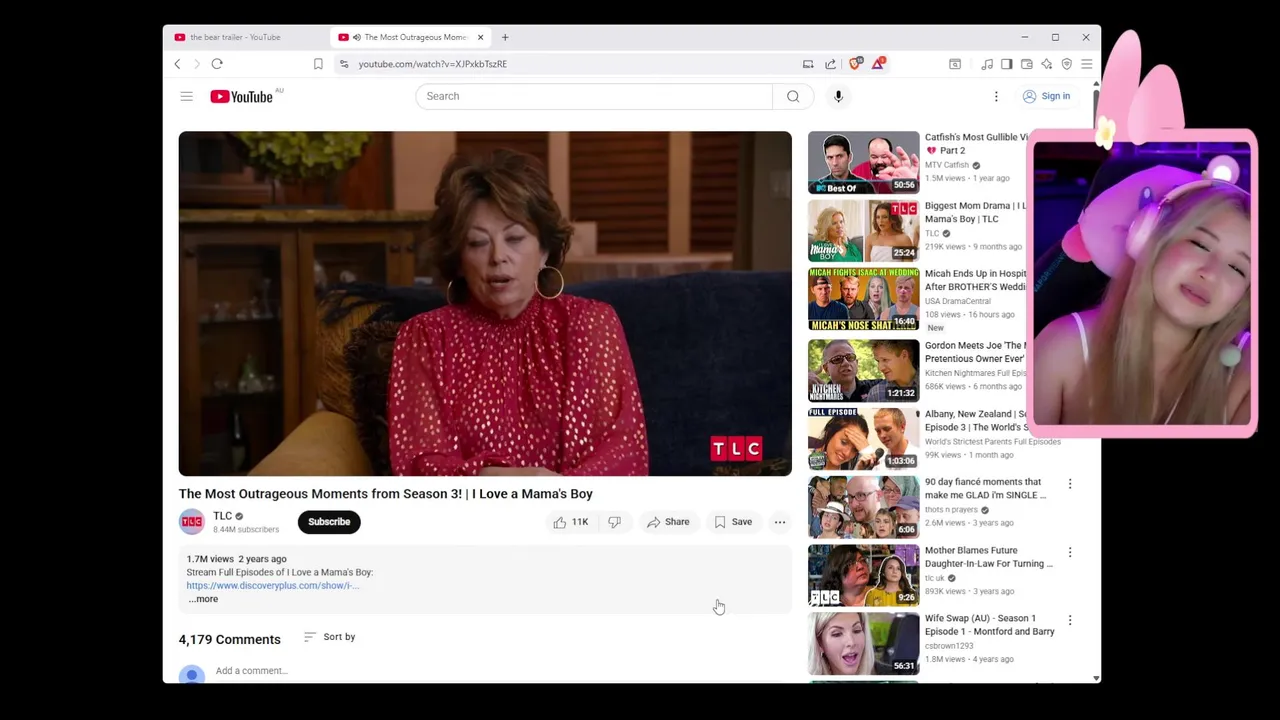Image resolution: width=1280 pixels, height=720 pixels.
Task: Open the discoveryplus.com link
Action: [x=272, y=586]
